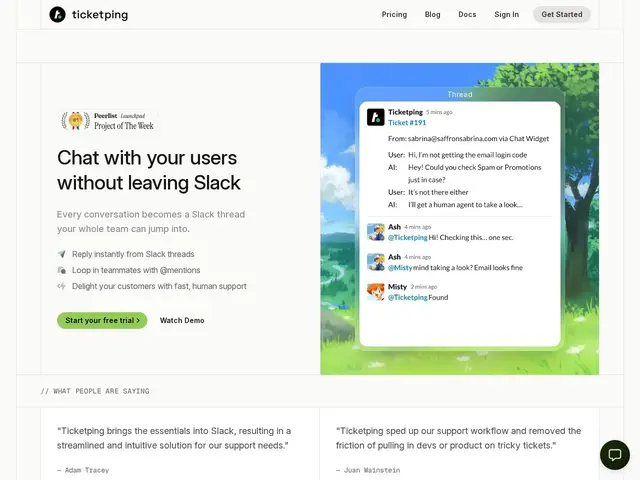
Task: Click the 'From: sabrina@saffronsabrina.com' line
Action: pos(468,139)
